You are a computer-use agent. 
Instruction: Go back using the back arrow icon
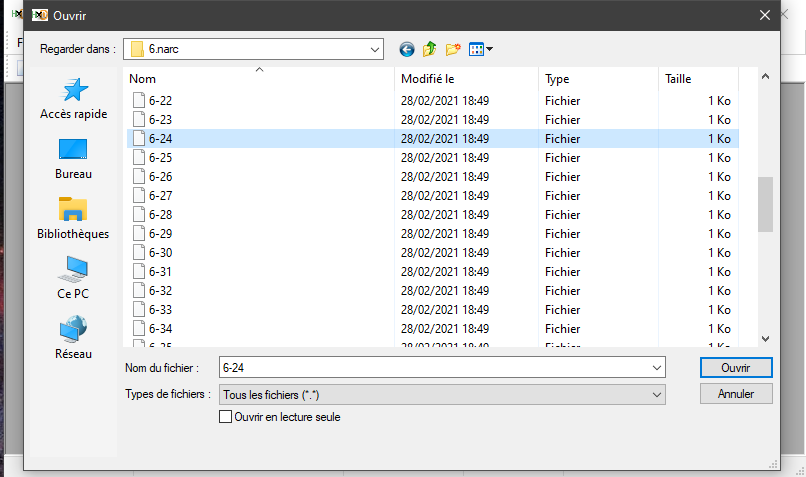pyautogui.click(x=406, y=49)
